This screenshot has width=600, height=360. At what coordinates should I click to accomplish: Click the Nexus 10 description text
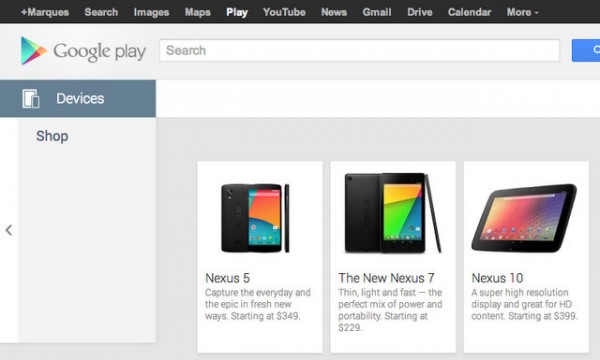coord(524,304)
